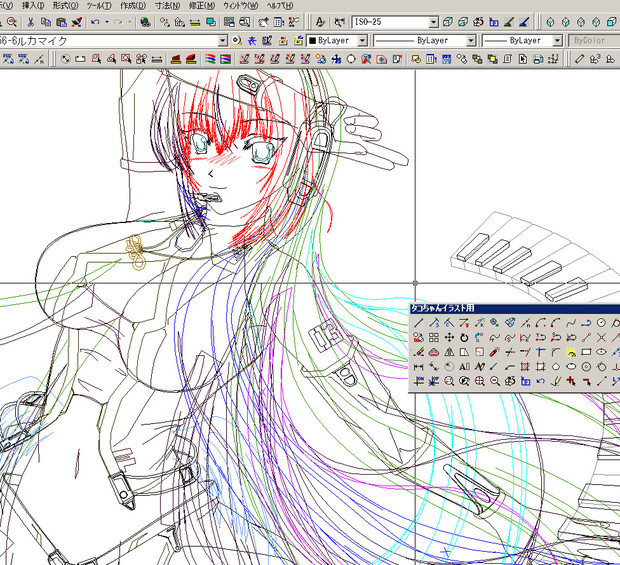Select the Explode yellow burst icon

point(571,352)
